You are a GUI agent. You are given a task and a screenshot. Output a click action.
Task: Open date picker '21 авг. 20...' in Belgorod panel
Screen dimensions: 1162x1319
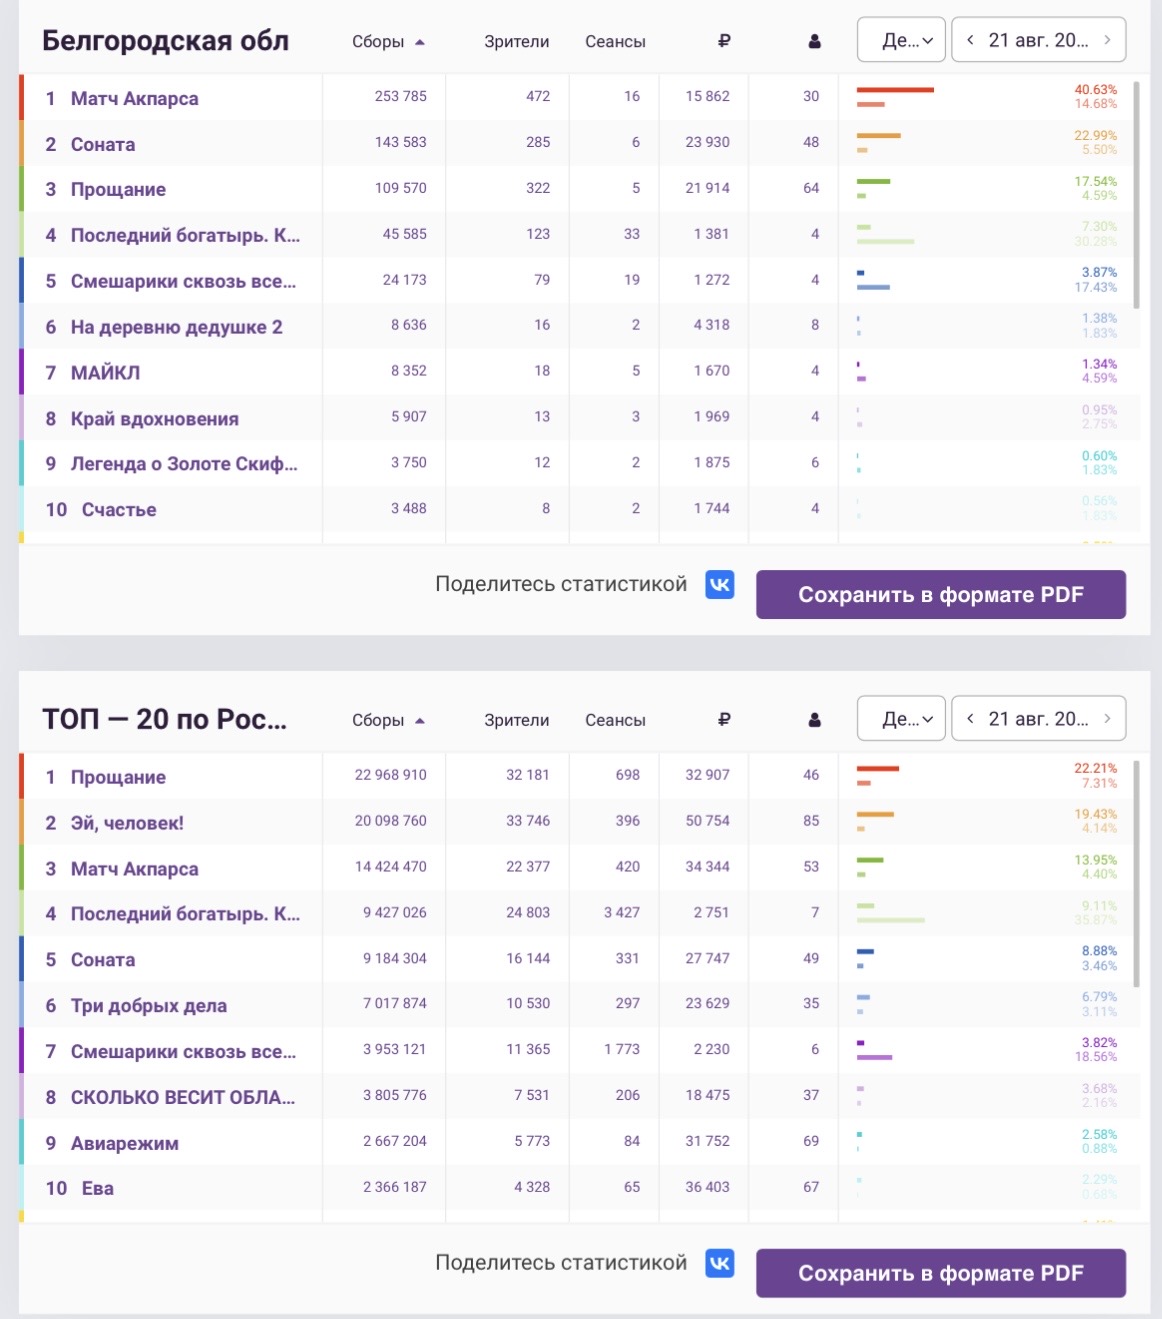point(1038,40)
